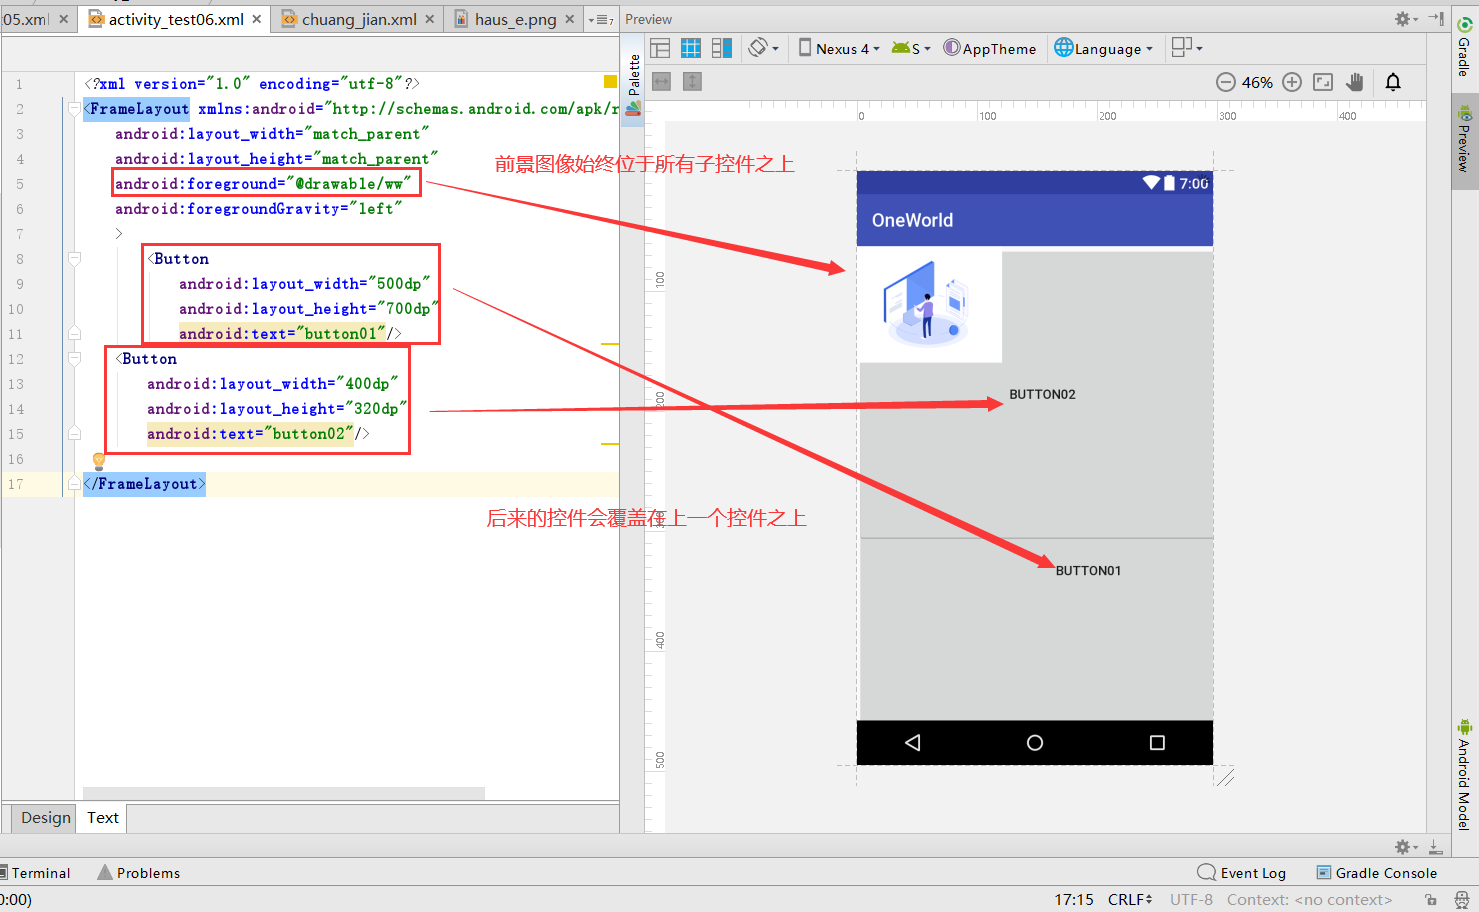The image size is (1479, 912).
Task: Open the Palette side tab
Action: click(x=633, y=84)
